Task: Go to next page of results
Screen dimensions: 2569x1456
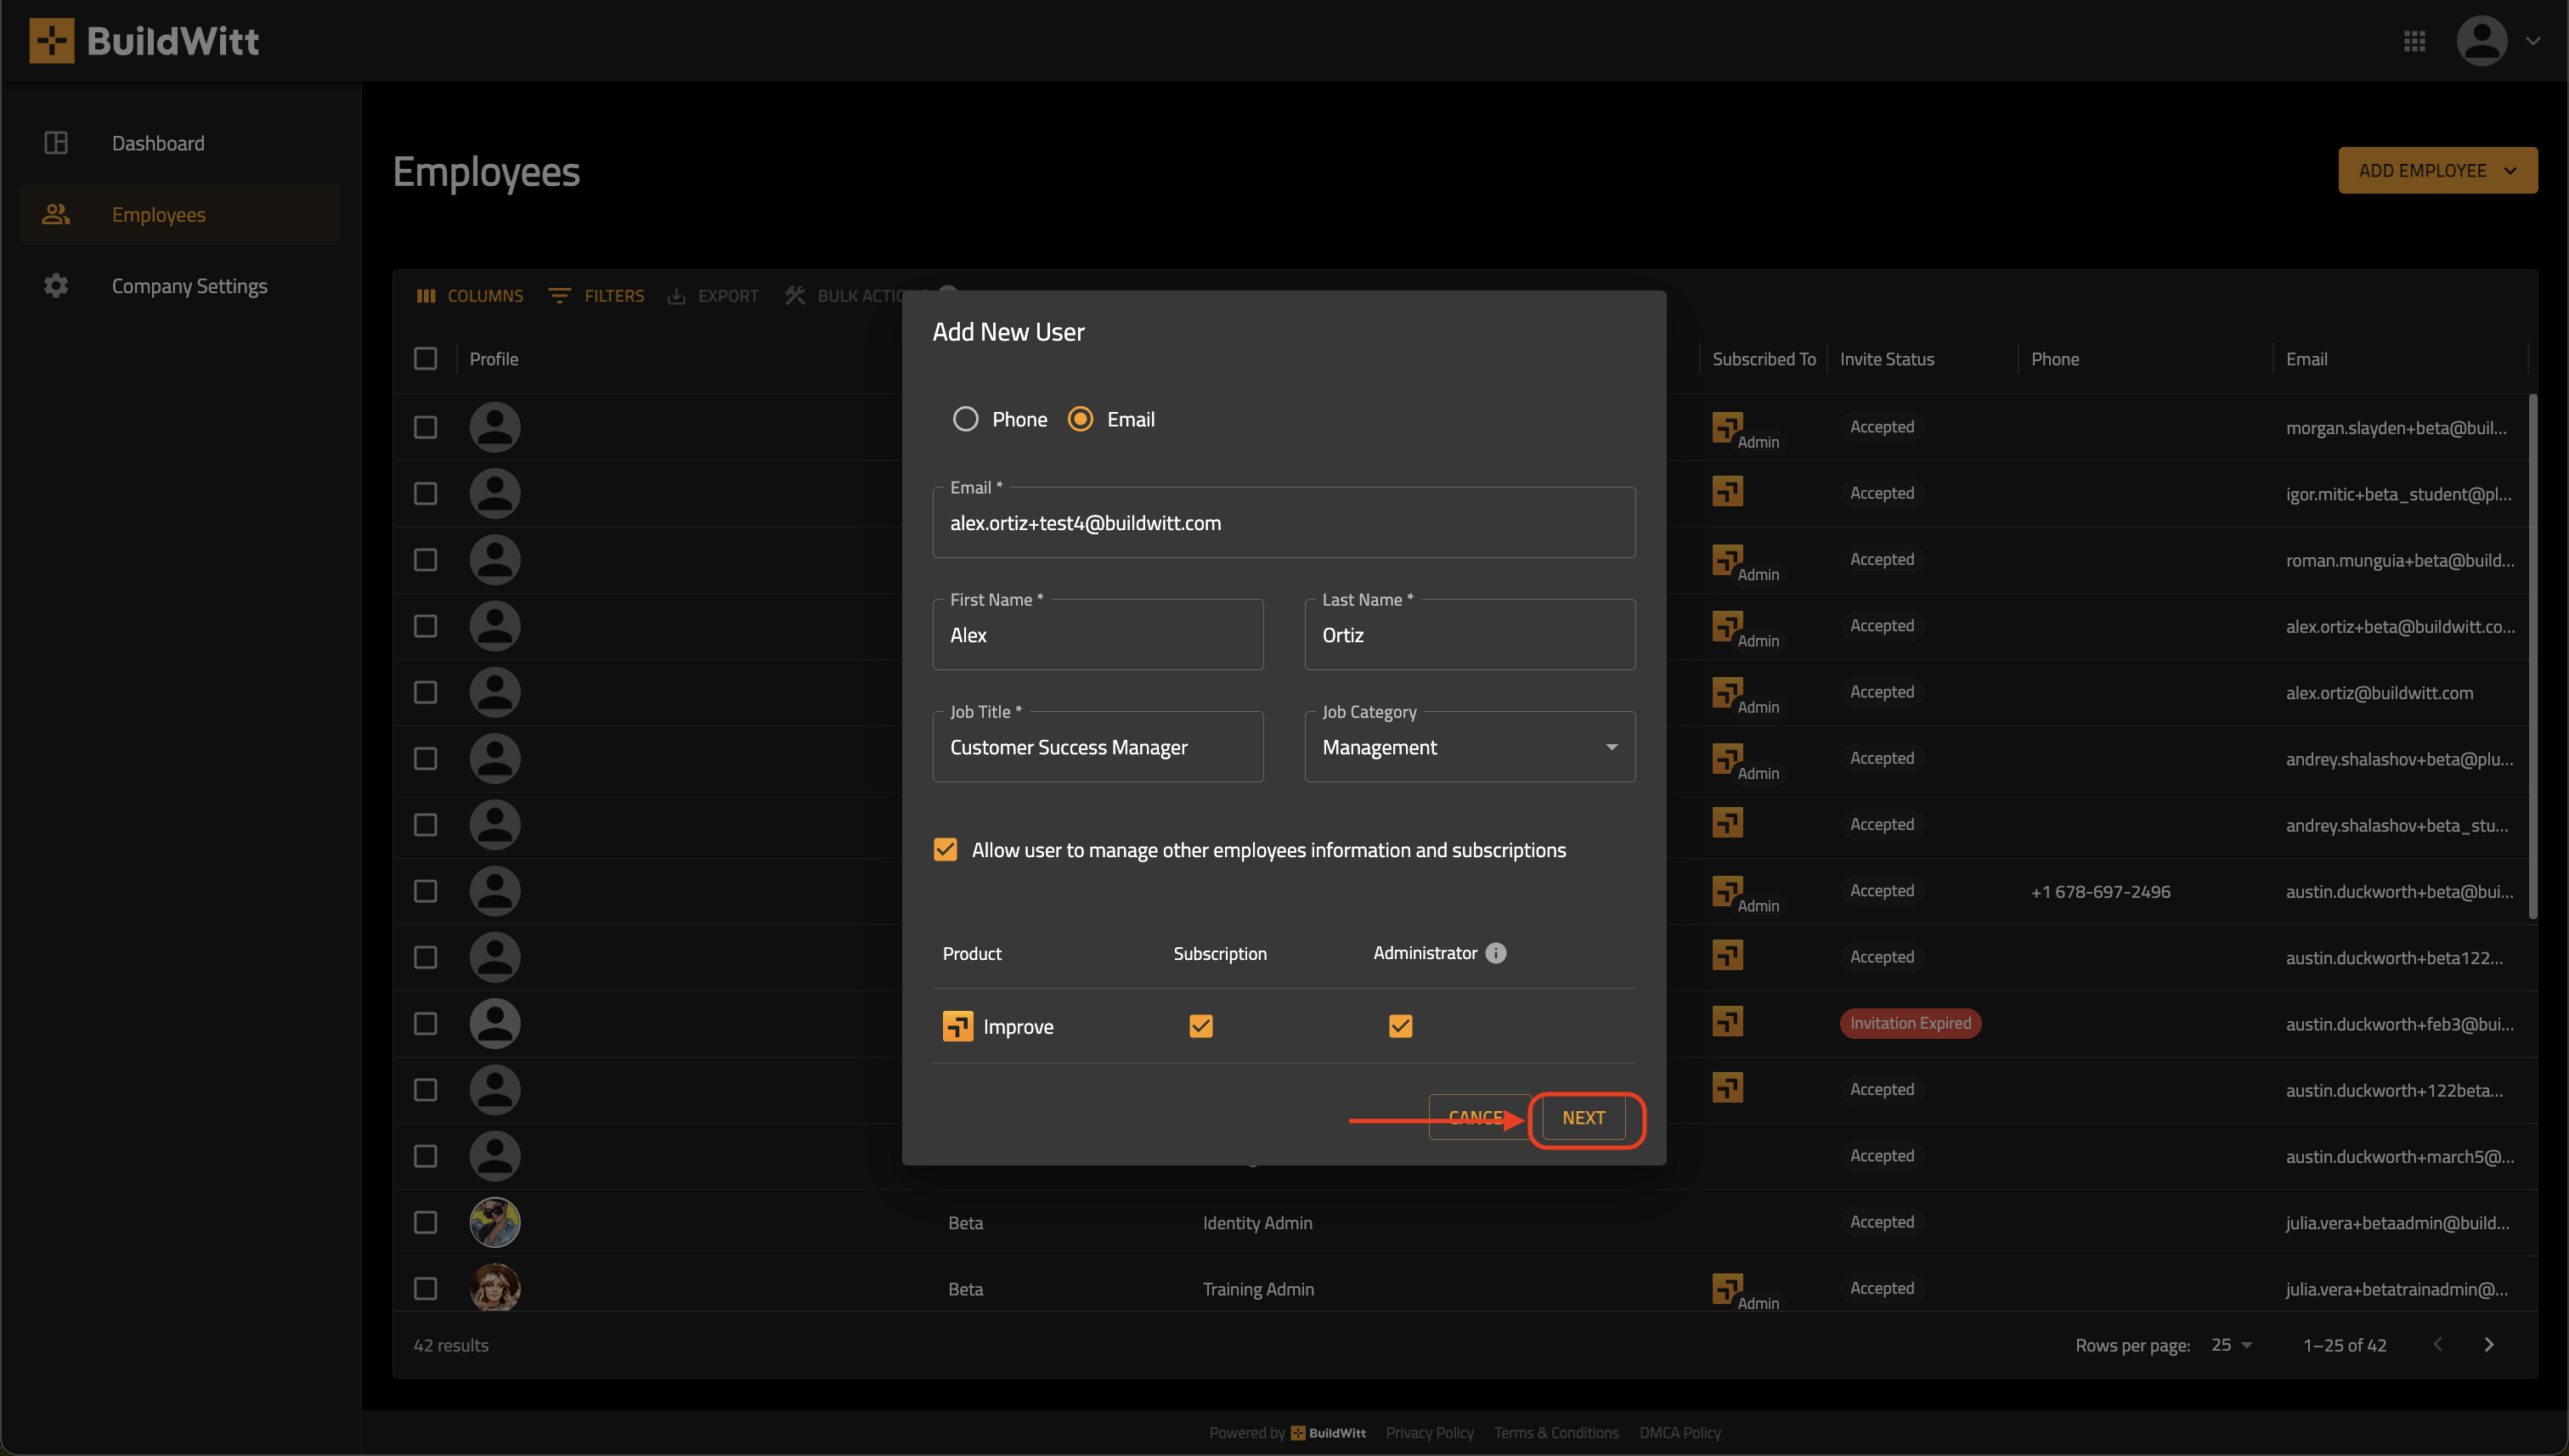Action: tap(2489, 1345)
